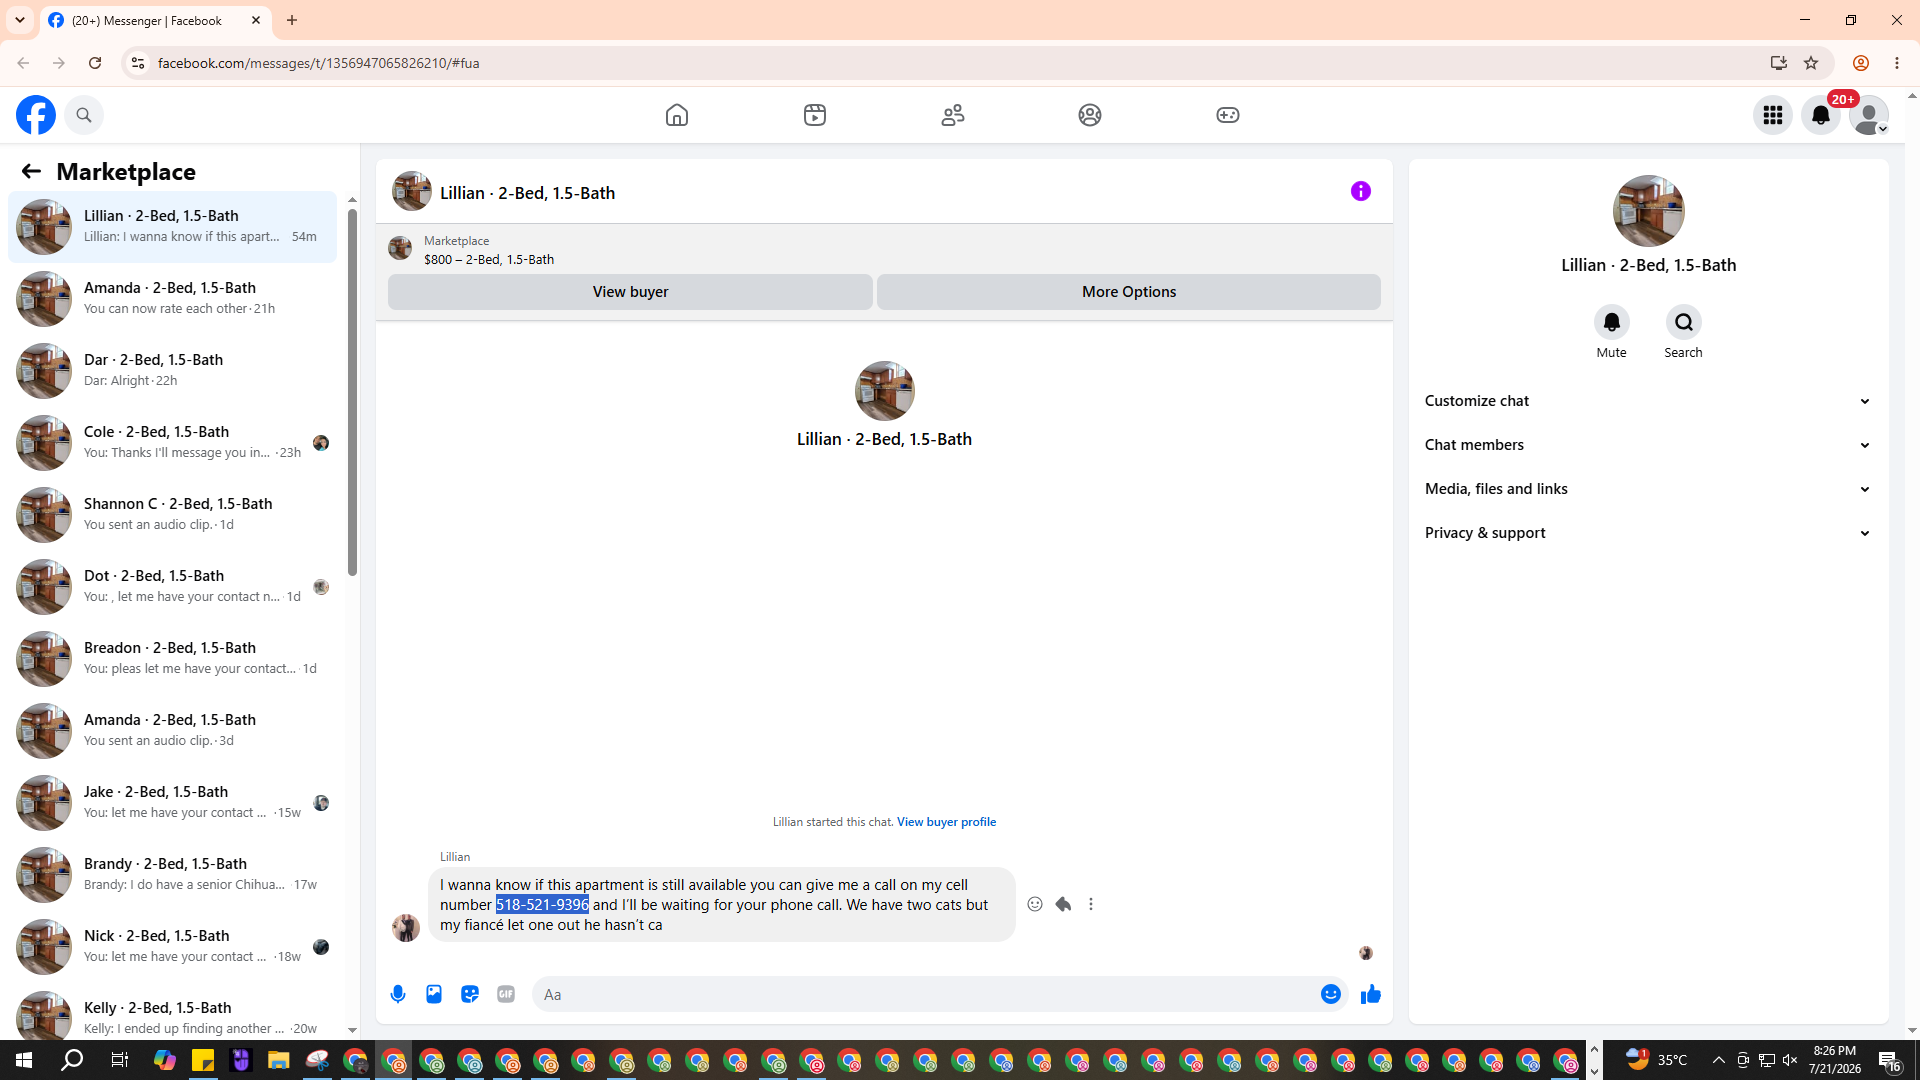Expand Media, files and links section
This screenshot has width=1920, height=1080.
click(x=1648, y=489)
